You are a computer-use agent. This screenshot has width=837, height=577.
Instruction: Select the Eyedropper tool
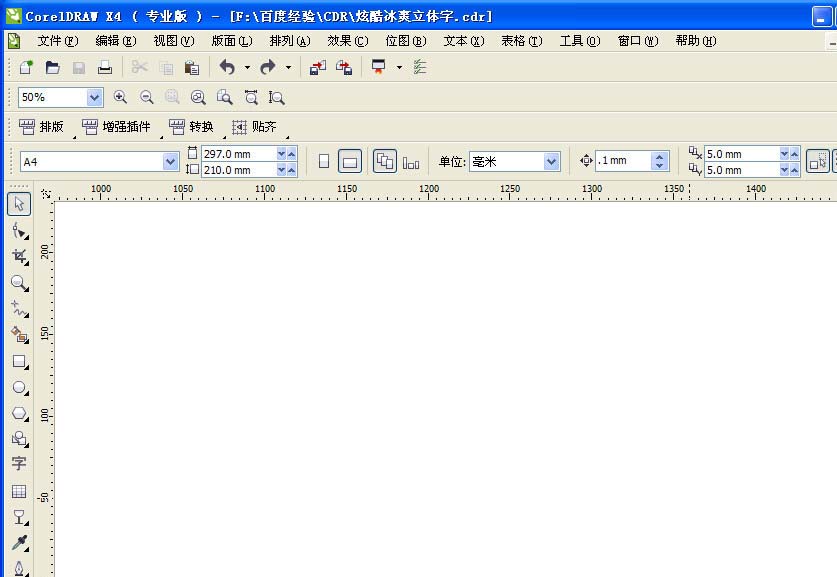(19, 543)
